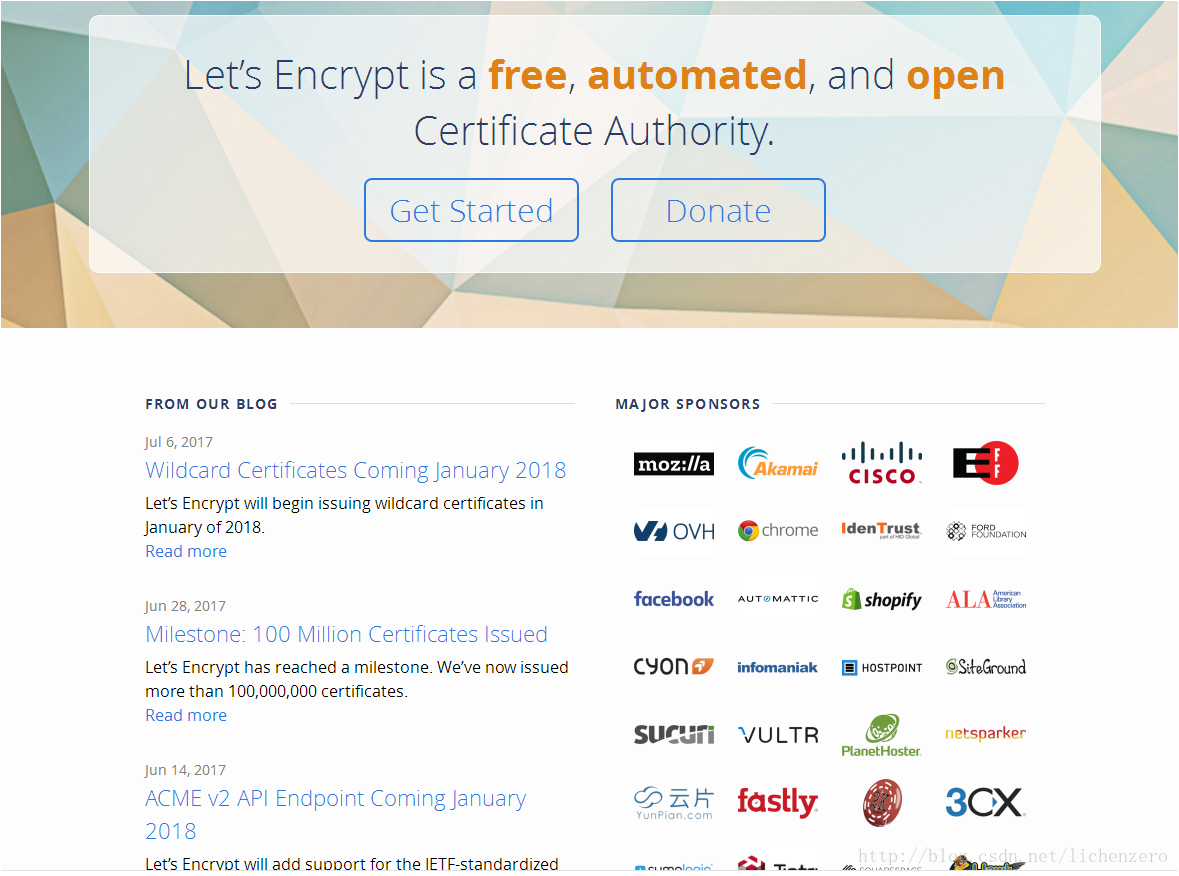1179x876 pixels.
Task: Click the Mozilla sponsor logo
Action: point(674,464)
